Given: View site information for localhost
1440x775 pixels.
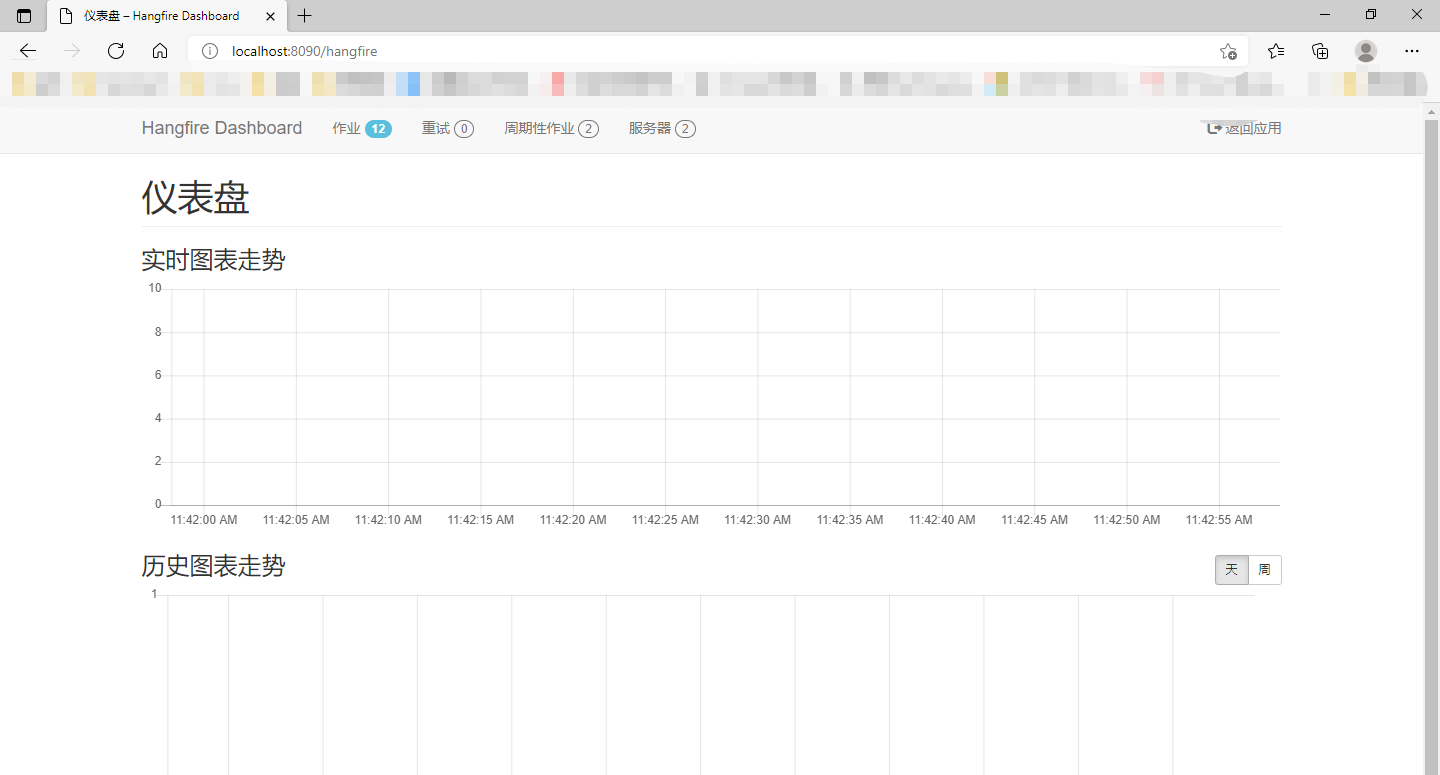Looking at the screenshot, I should (x=209, y=51).
